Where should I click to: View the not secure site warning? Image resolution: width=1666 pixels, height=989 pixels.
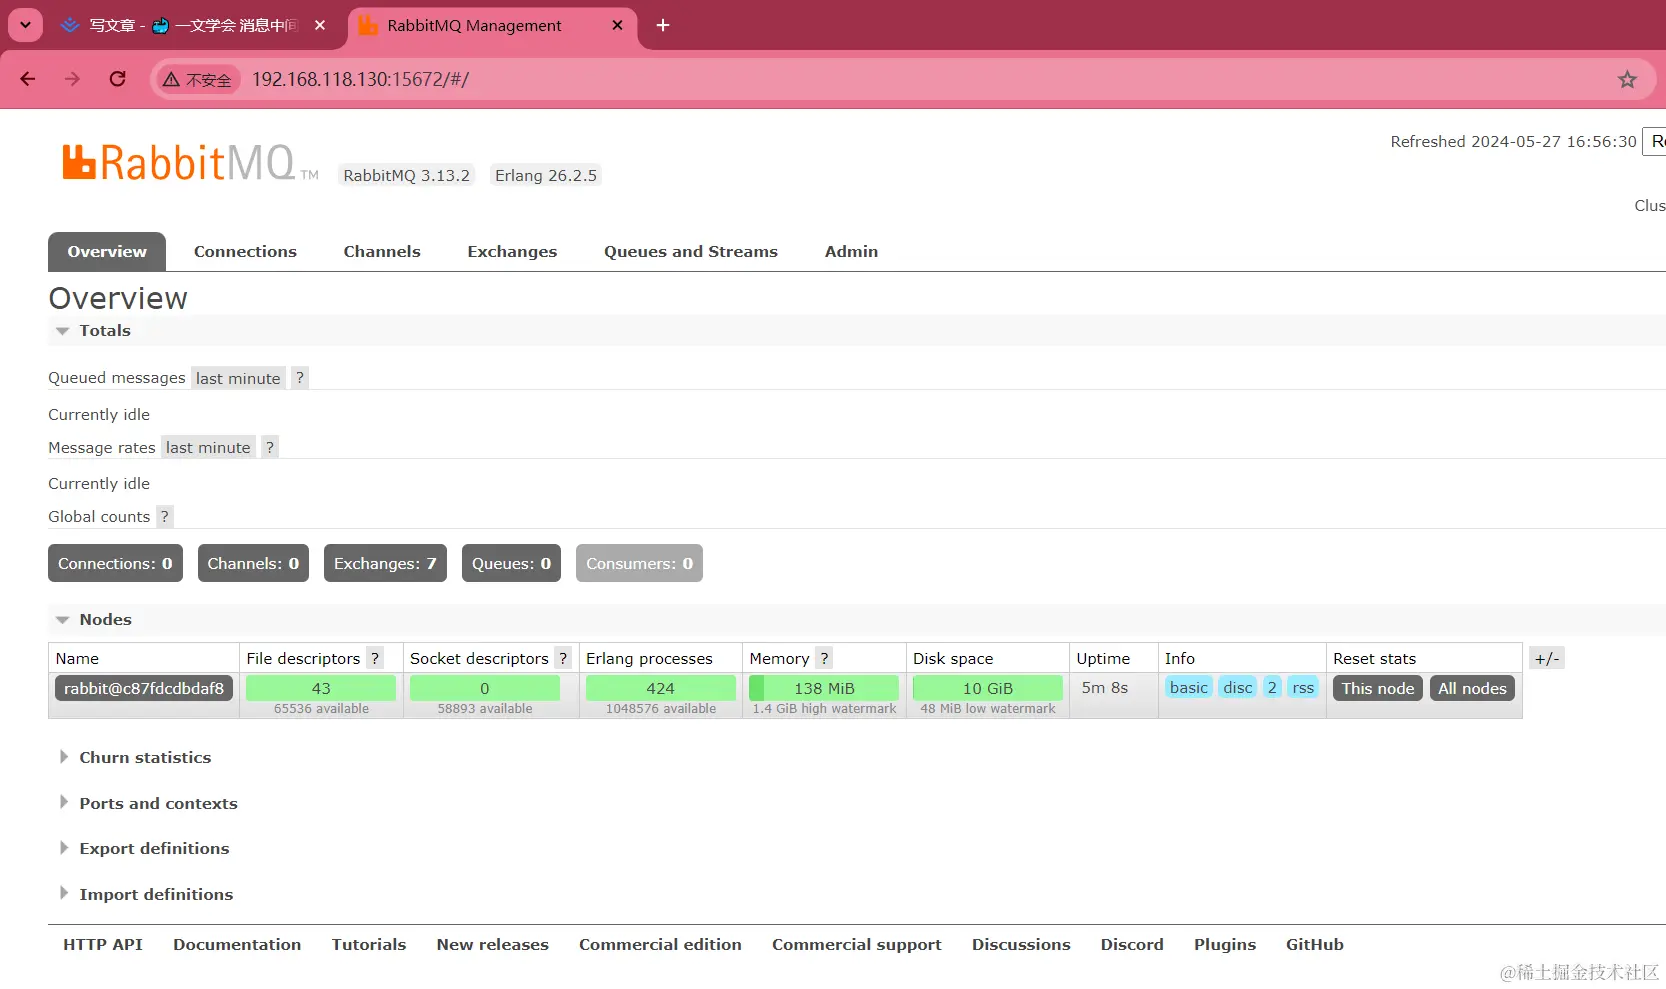pyautogui.click(x=198, y=80)
